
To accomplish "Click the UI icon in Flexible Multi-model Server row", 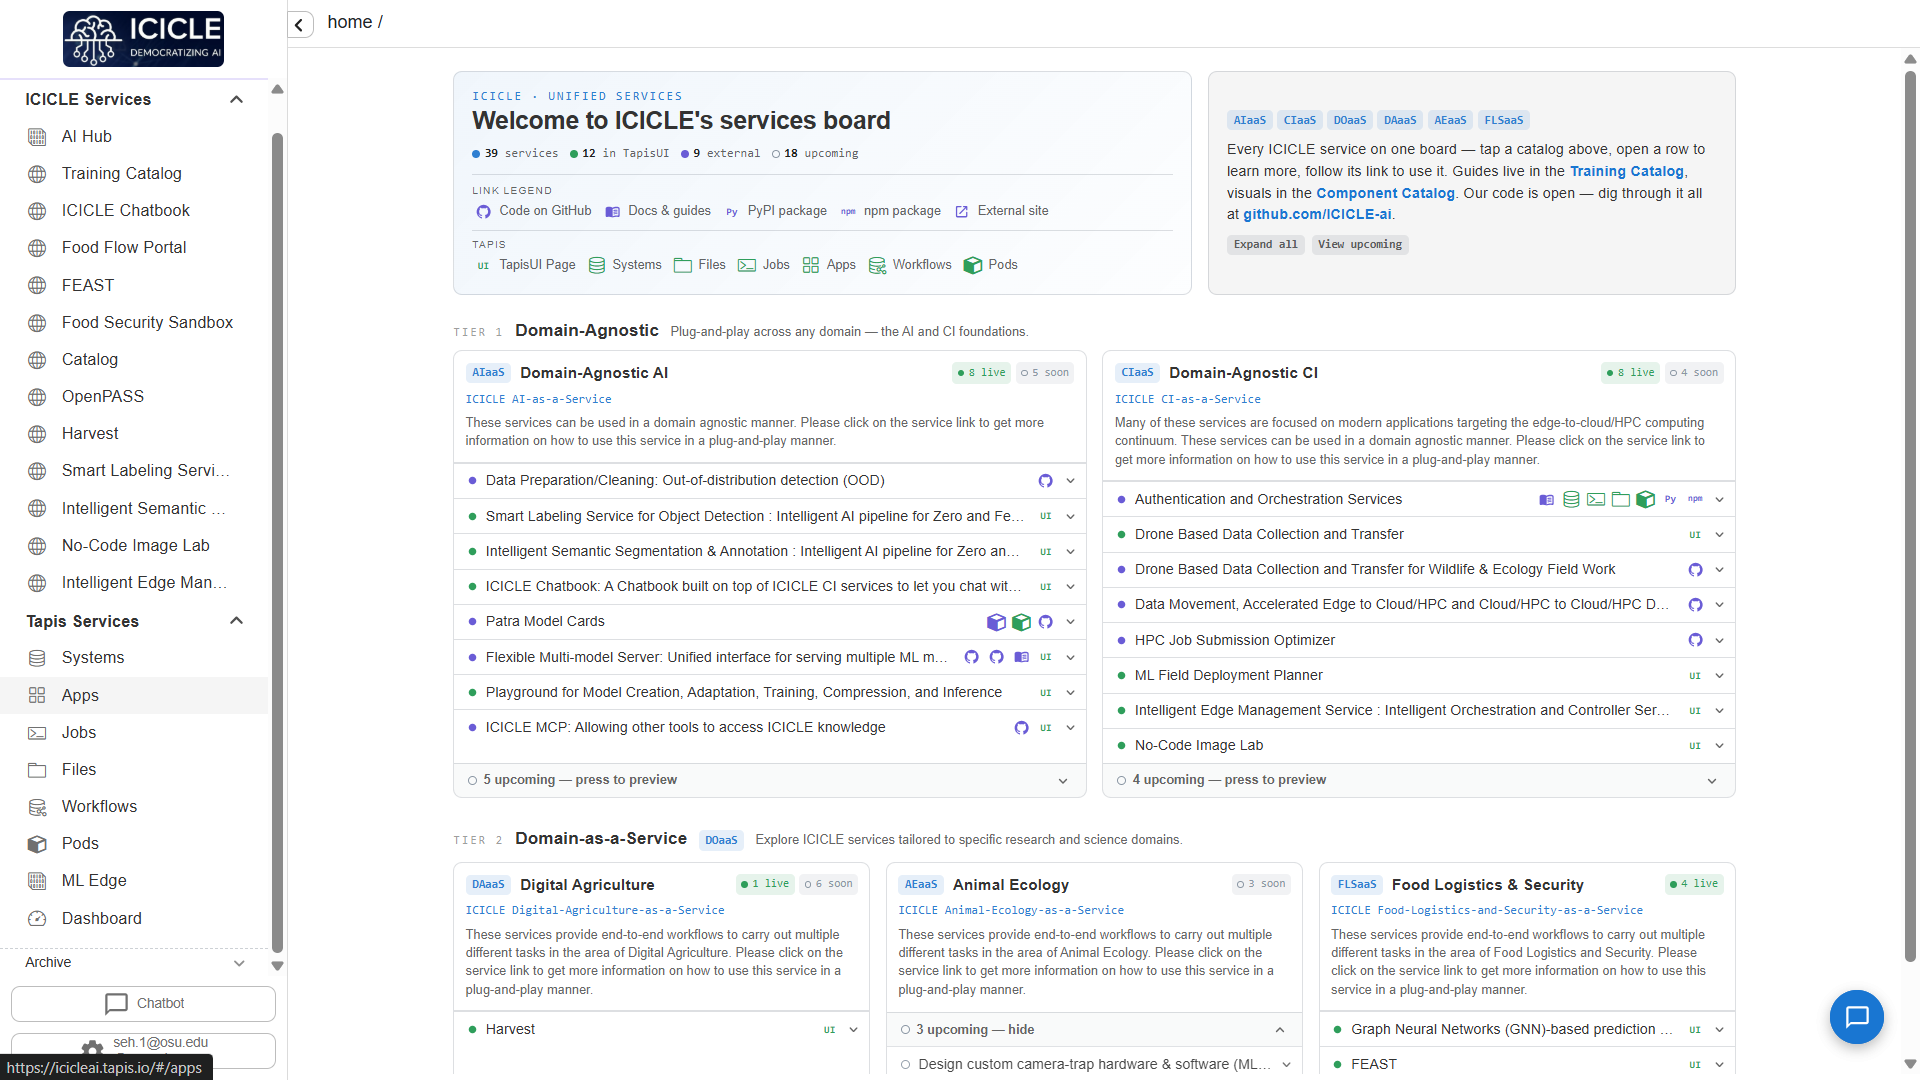I will pos(1045,657).
